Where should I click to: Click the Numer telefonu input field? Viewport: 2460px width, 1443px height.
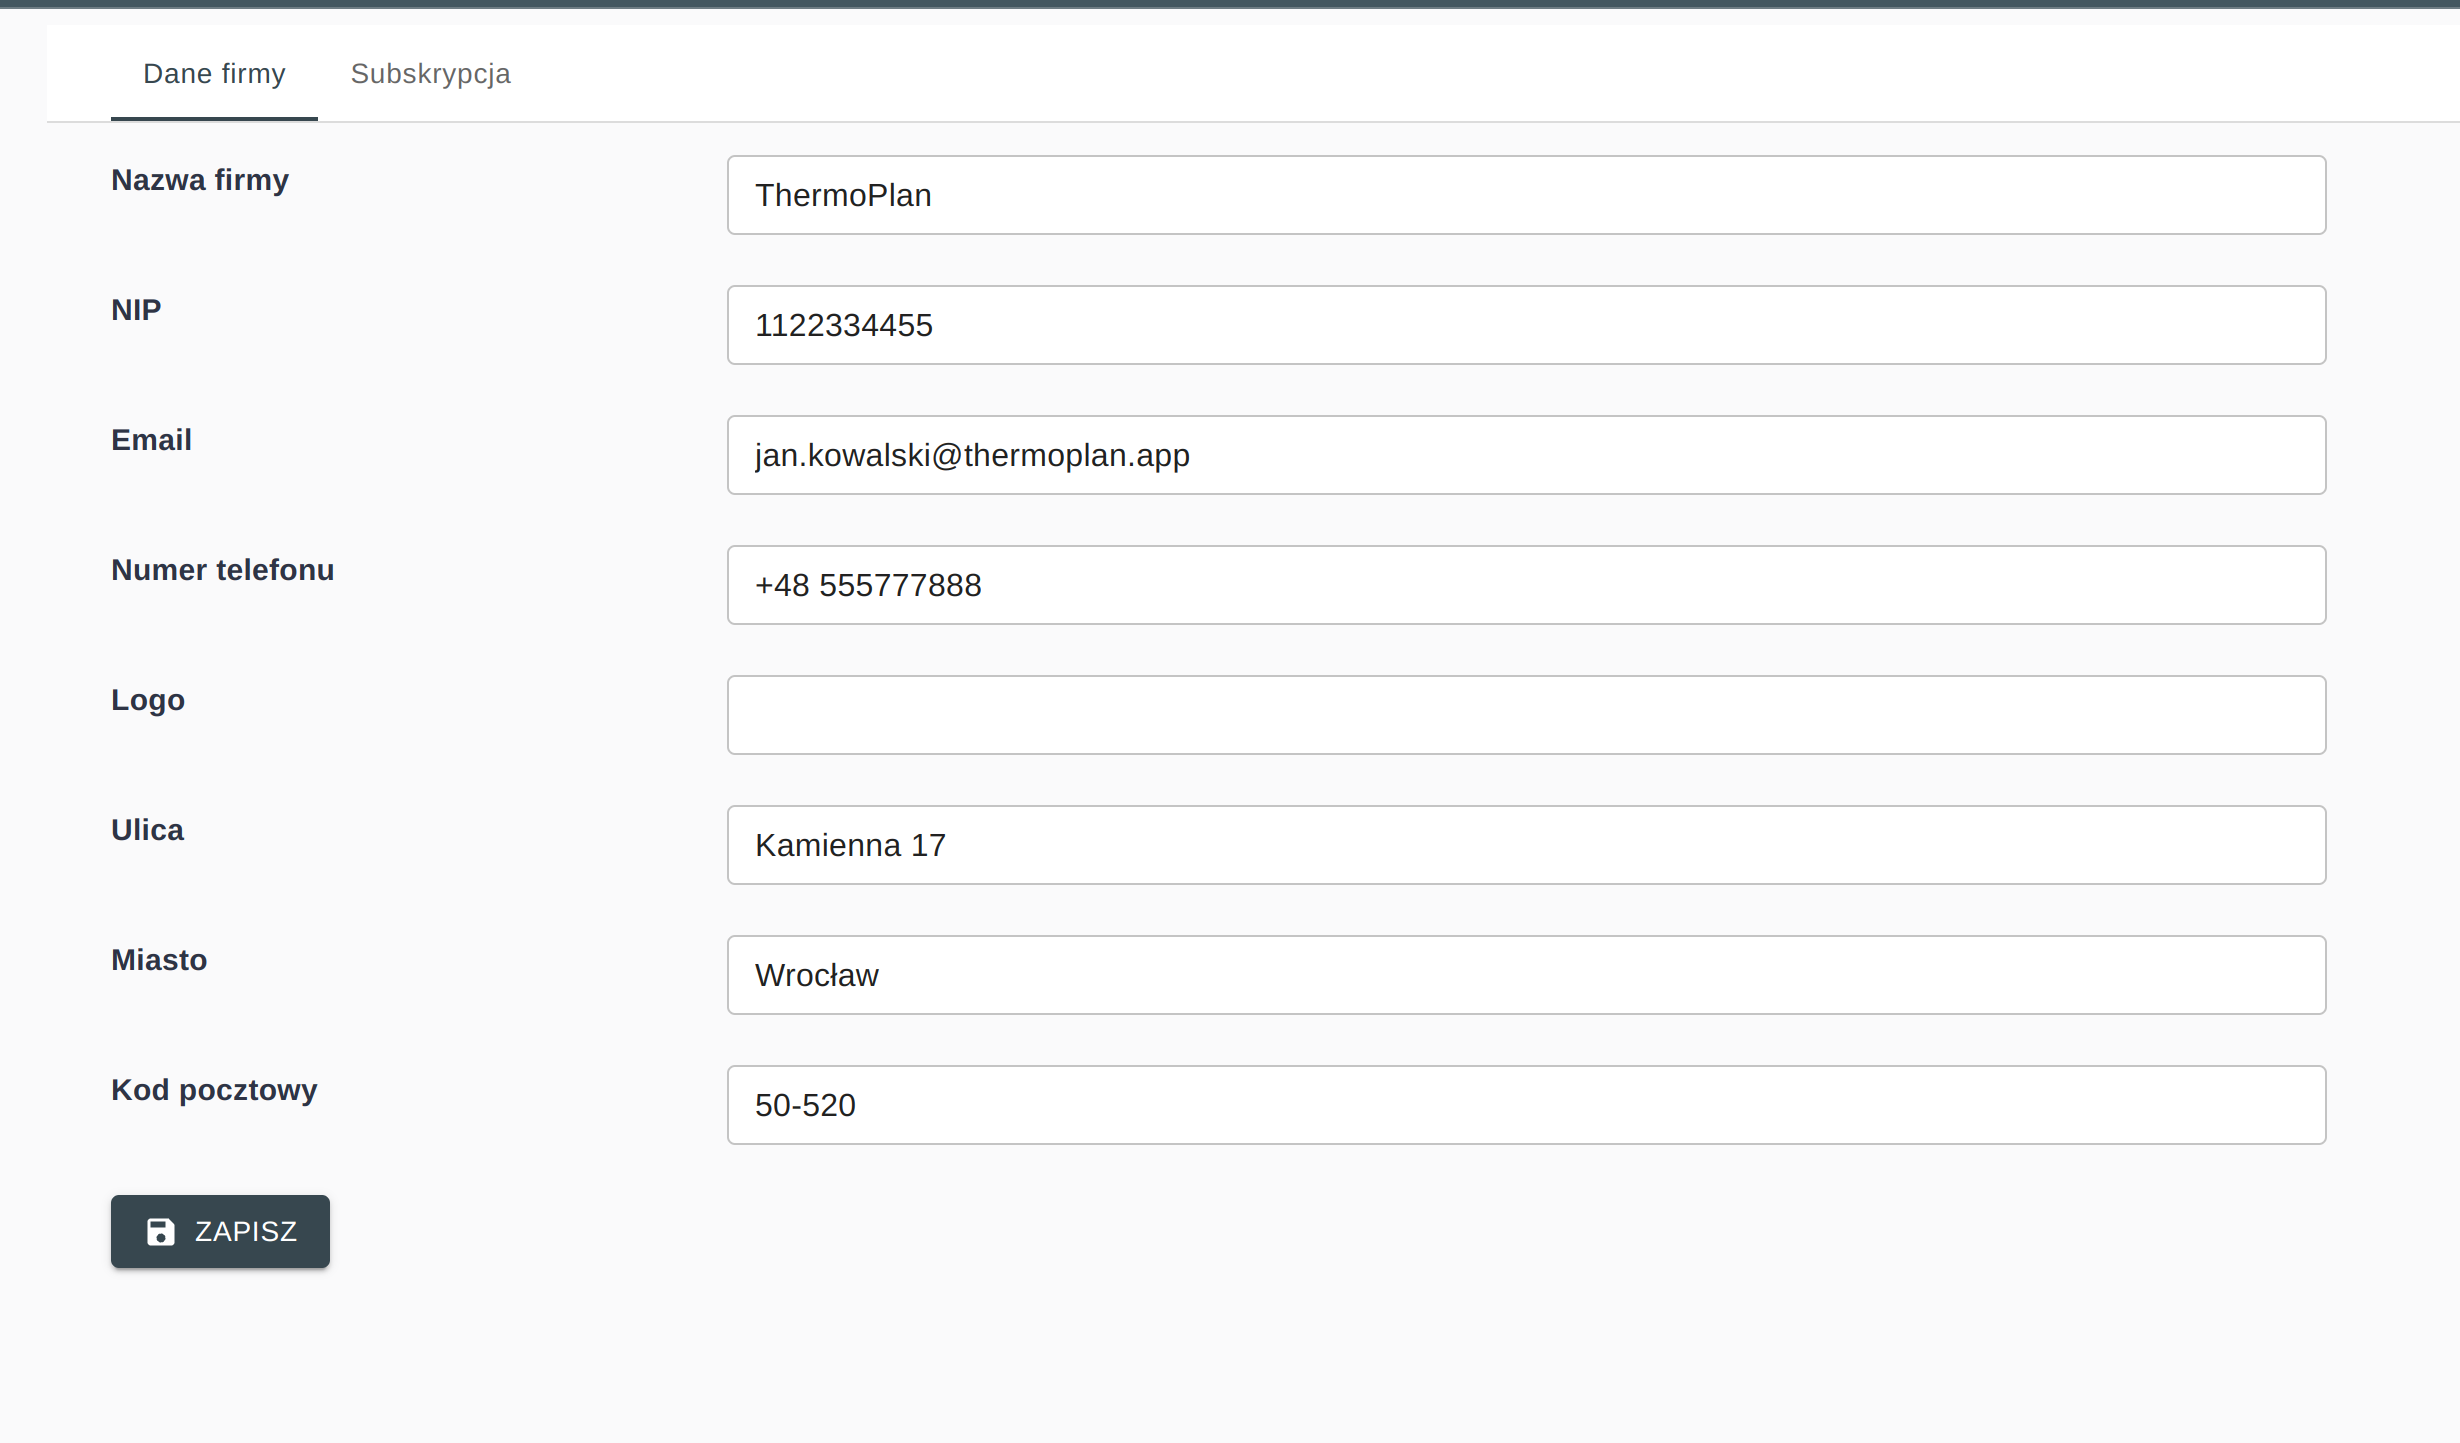click(x=1526, y=585)
